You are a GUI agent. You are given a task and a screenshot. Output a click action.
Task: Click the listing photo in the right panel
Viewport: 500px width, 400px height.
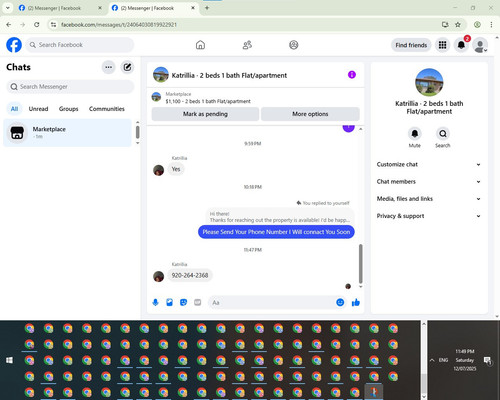click(x=429, y=82)
